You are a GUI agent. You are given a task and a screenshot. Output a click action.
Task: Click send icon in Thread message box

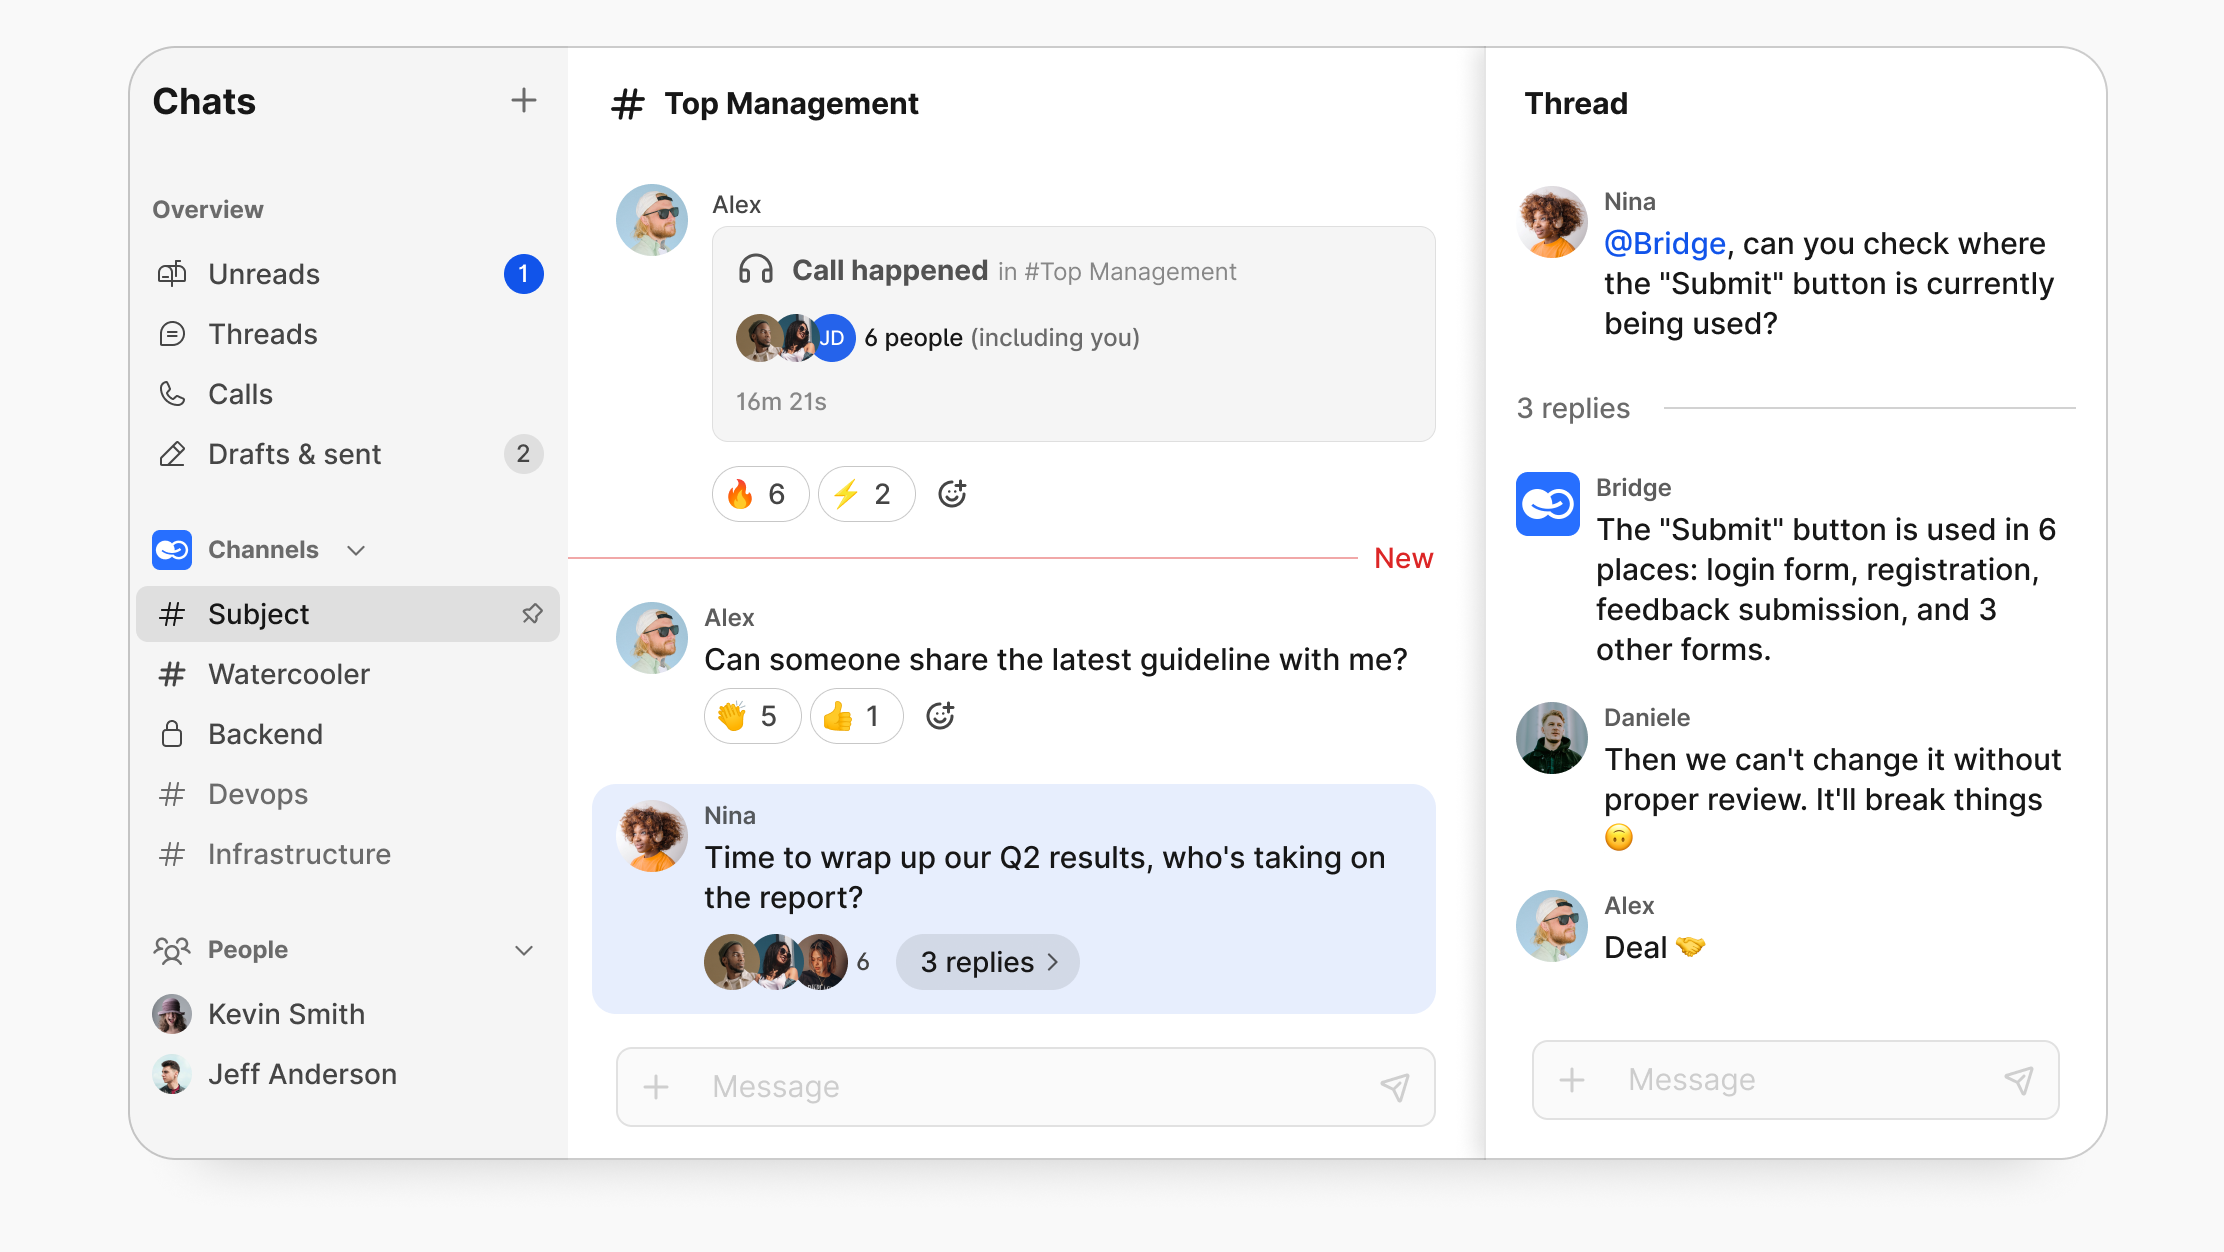2019,1080
